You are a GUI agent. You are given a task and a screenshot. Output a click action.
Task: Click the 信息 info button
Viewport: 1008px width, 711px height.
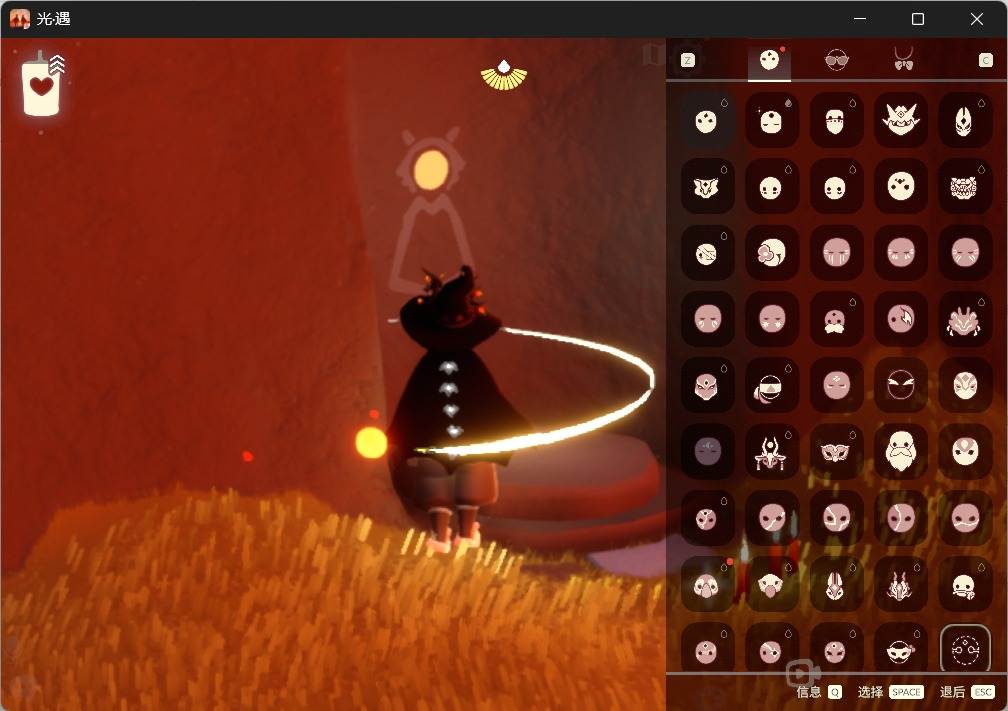[818, 692]
